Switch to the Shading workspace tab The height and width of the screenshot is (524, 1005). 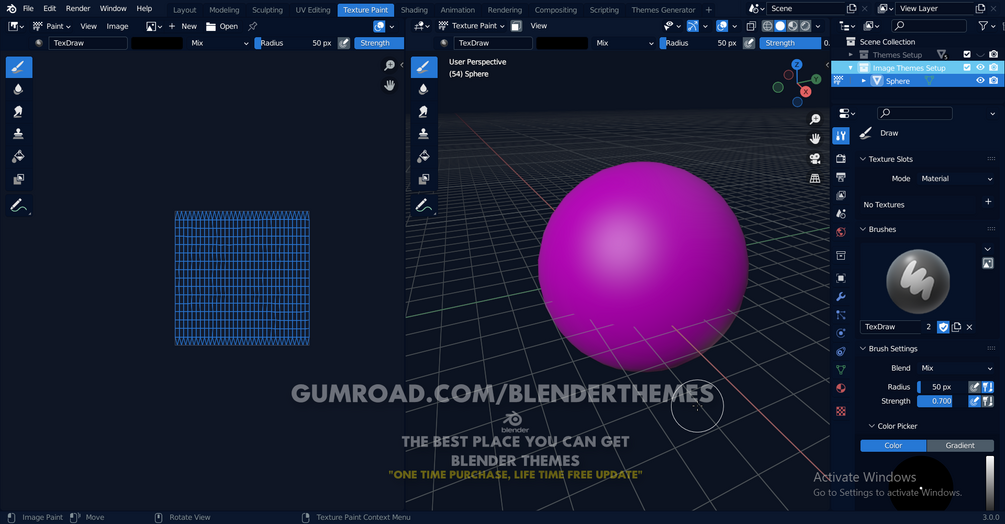[x=414, y=10]
